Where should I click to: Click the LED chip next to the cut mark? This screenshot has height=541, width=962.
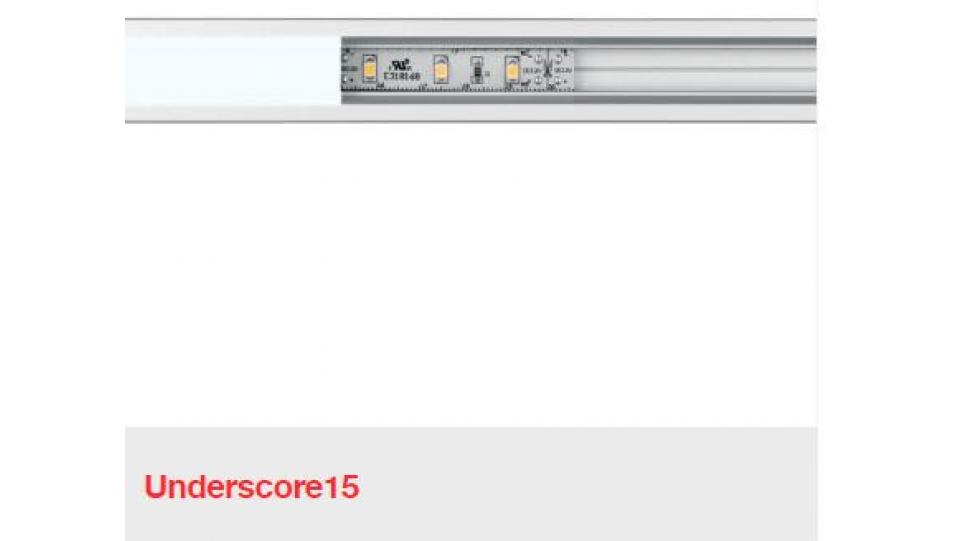click(512, 69)
